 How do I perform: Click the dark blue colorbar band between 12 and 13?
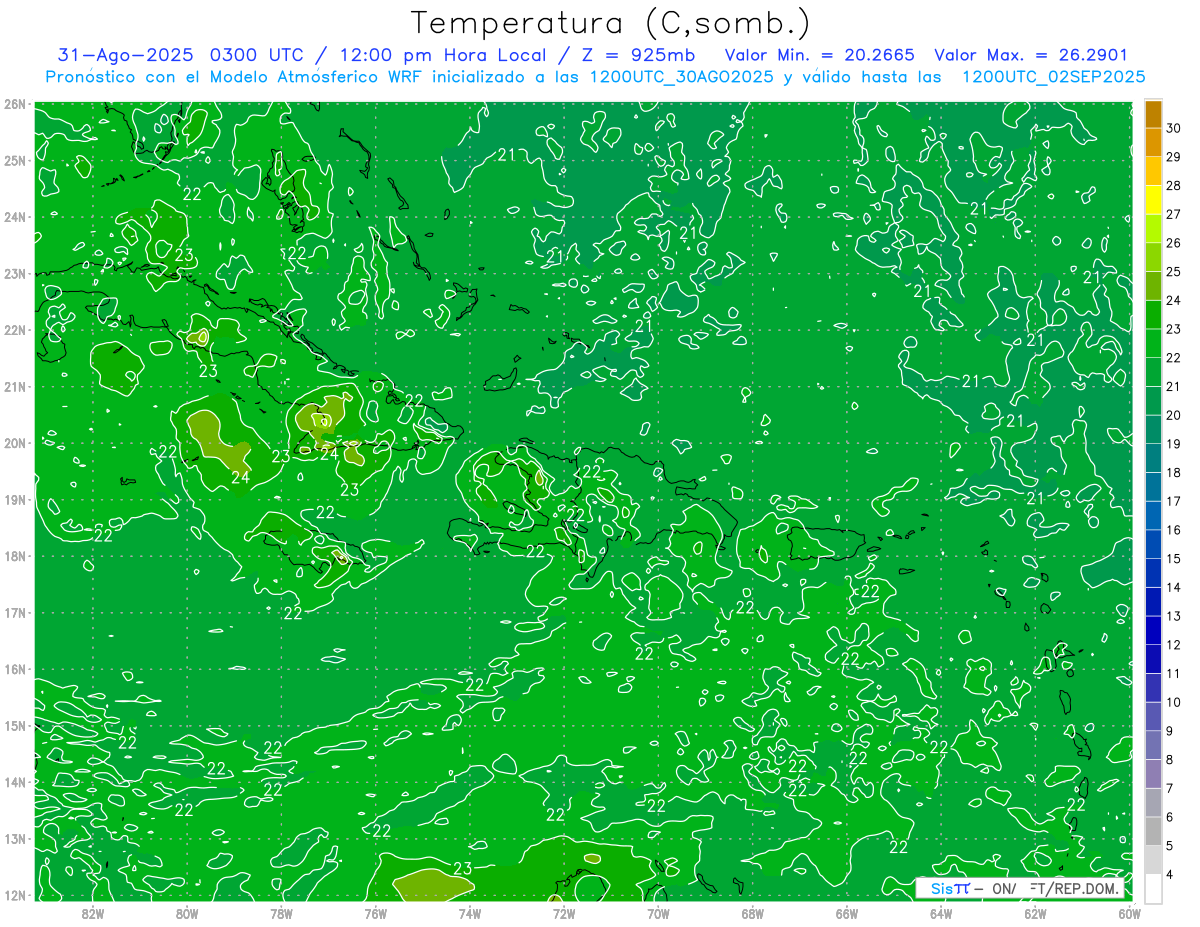1153,630
